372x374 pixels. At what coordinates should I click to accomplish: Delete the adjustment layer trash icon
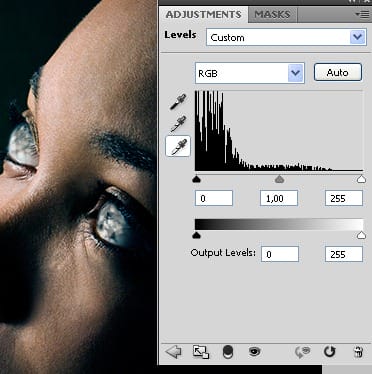[358, 352]
